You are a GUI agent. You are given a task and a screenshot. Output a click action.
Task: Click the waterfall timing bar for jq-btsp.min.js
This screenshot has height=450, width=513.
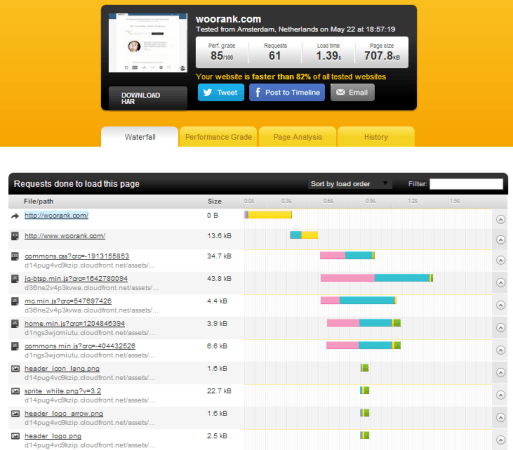[x=377, y=278]
